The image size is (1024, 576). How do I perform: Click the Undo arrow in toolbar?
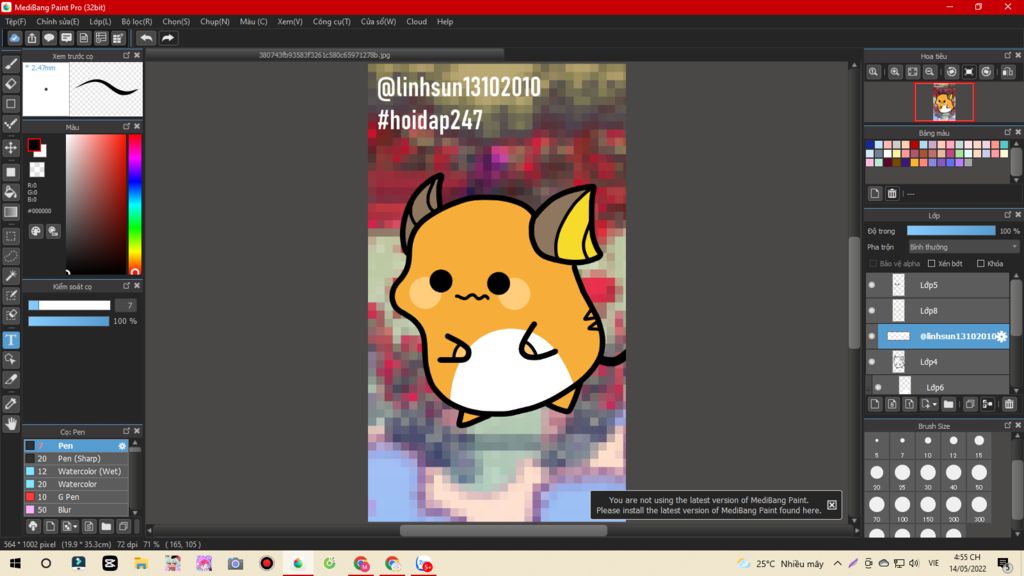point(146,38)
